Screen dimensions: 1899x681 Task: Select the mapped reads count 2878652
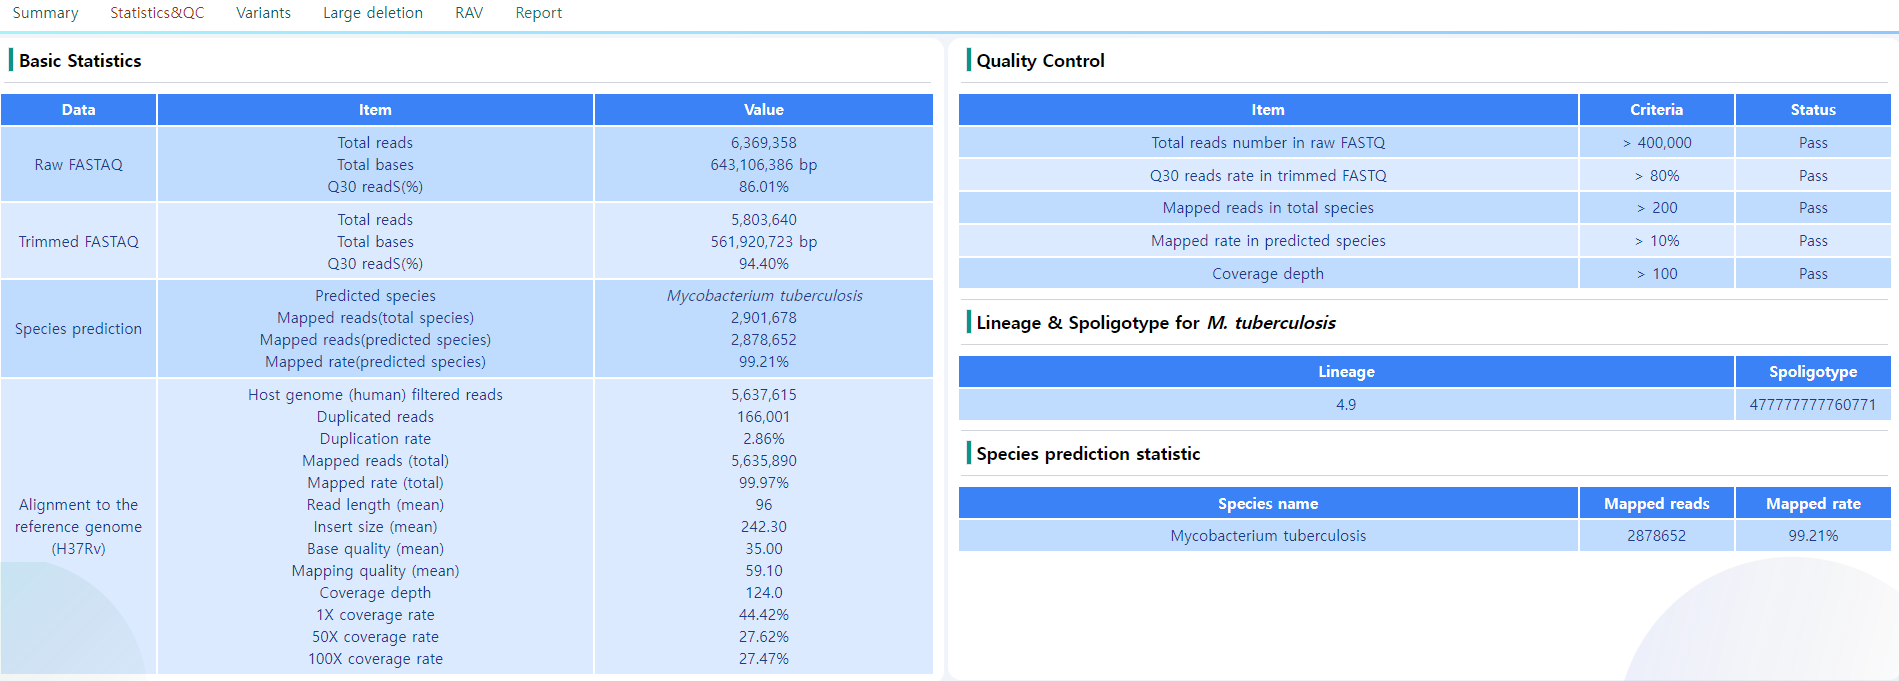pos(1657,536)
